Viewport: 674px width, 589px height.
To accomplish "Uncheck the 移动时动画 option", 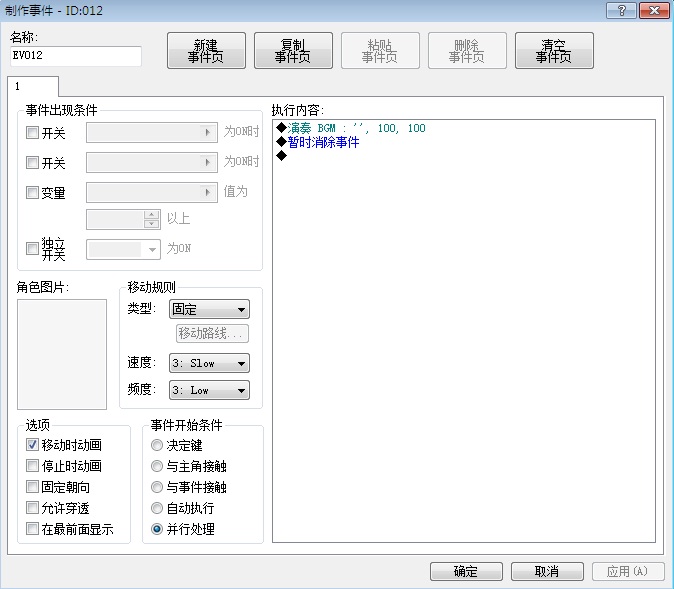I will (32, 445).
